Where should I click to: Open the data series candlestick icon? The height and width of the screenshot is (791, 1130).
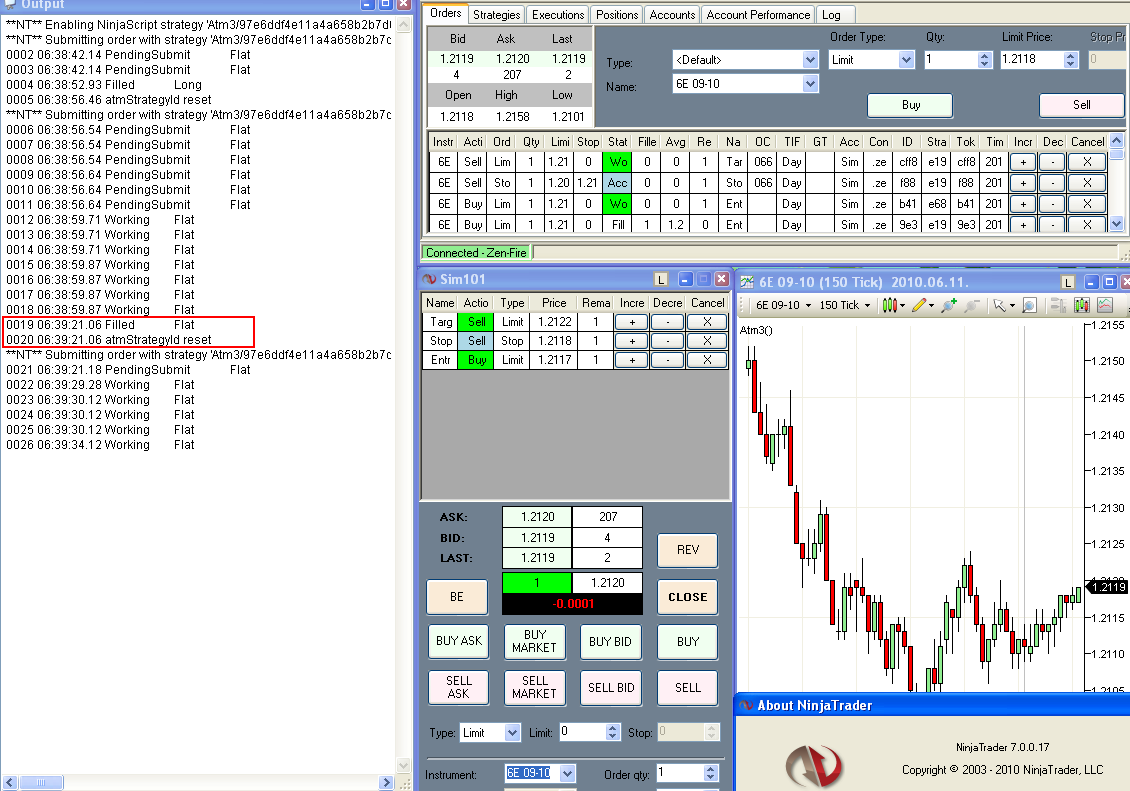1082,305
